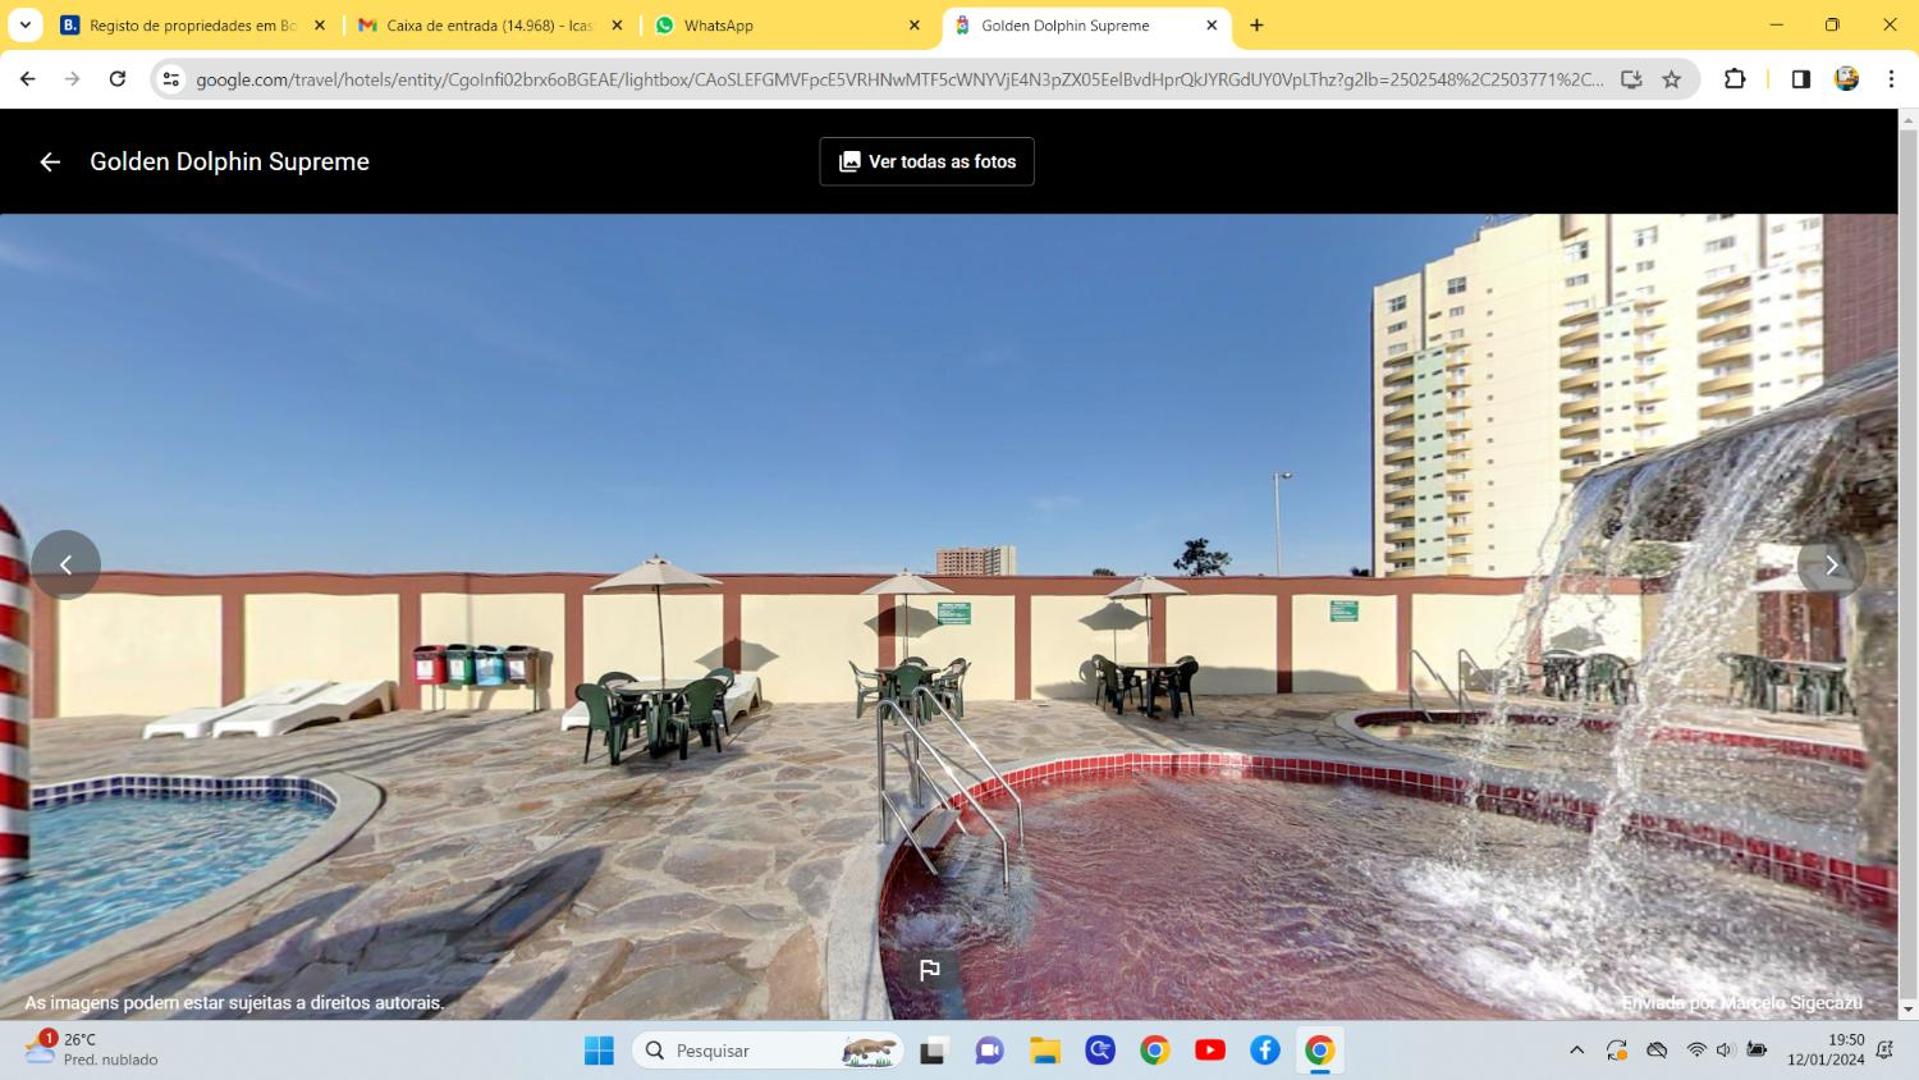Screen dimensions: 1919x1080
Task: View site information icon in address bar
Action: [x=171, y=79]
